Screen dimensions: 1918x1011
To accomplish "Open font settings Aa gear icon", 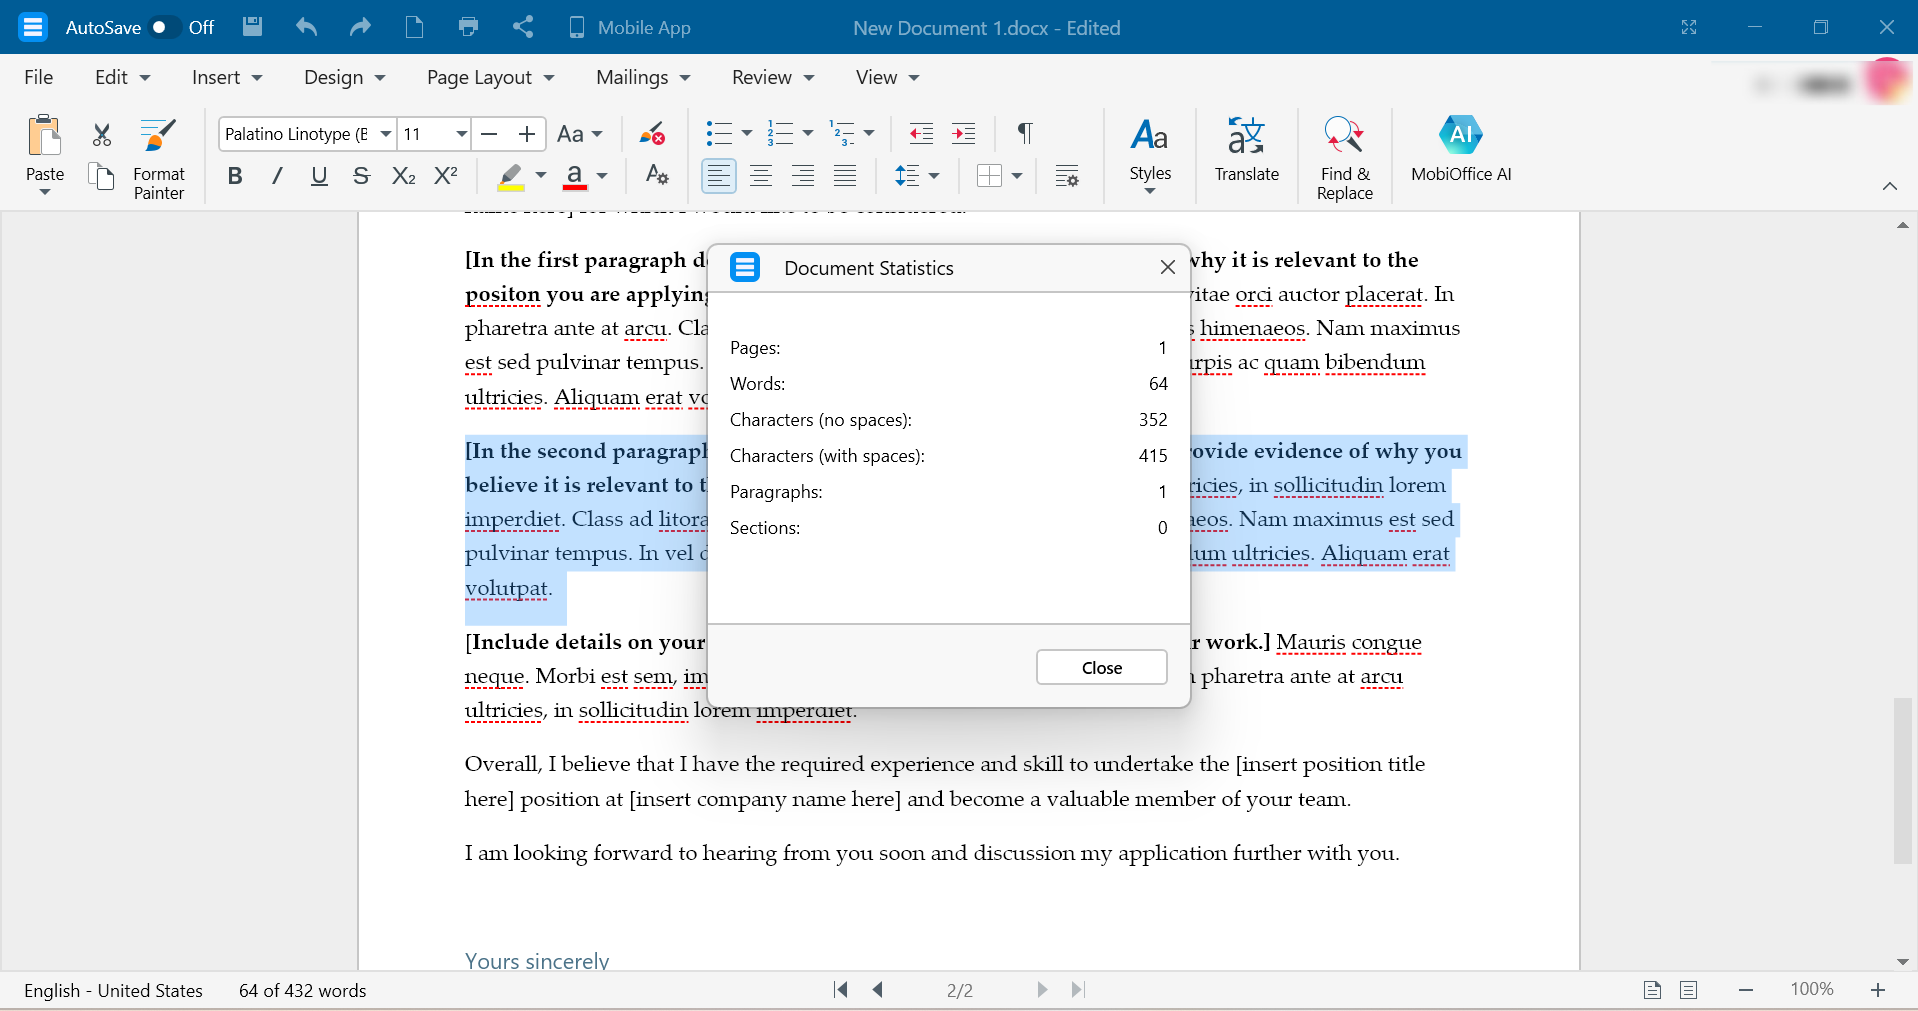I will click(x=656, y=176).
